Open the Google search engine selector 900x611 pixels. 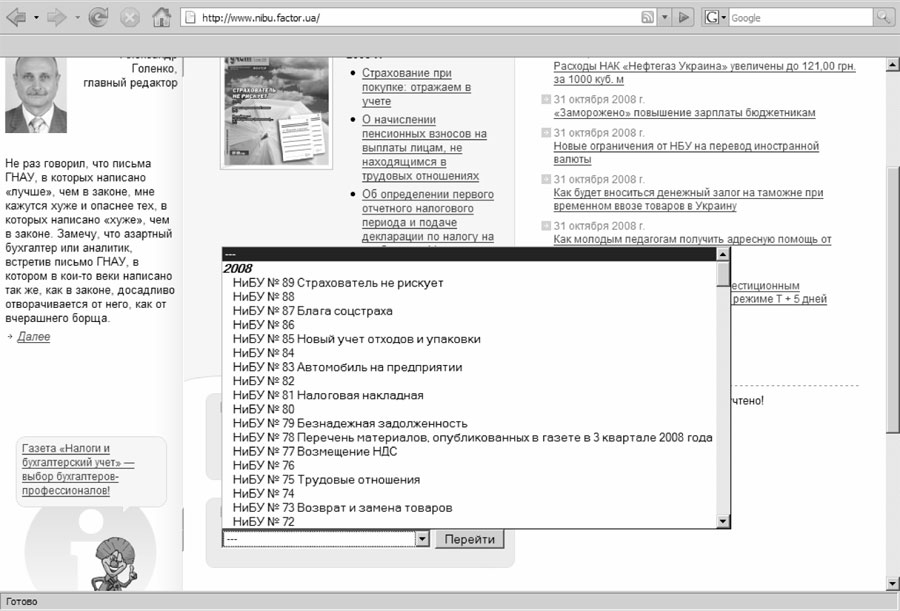coord(714,18)
